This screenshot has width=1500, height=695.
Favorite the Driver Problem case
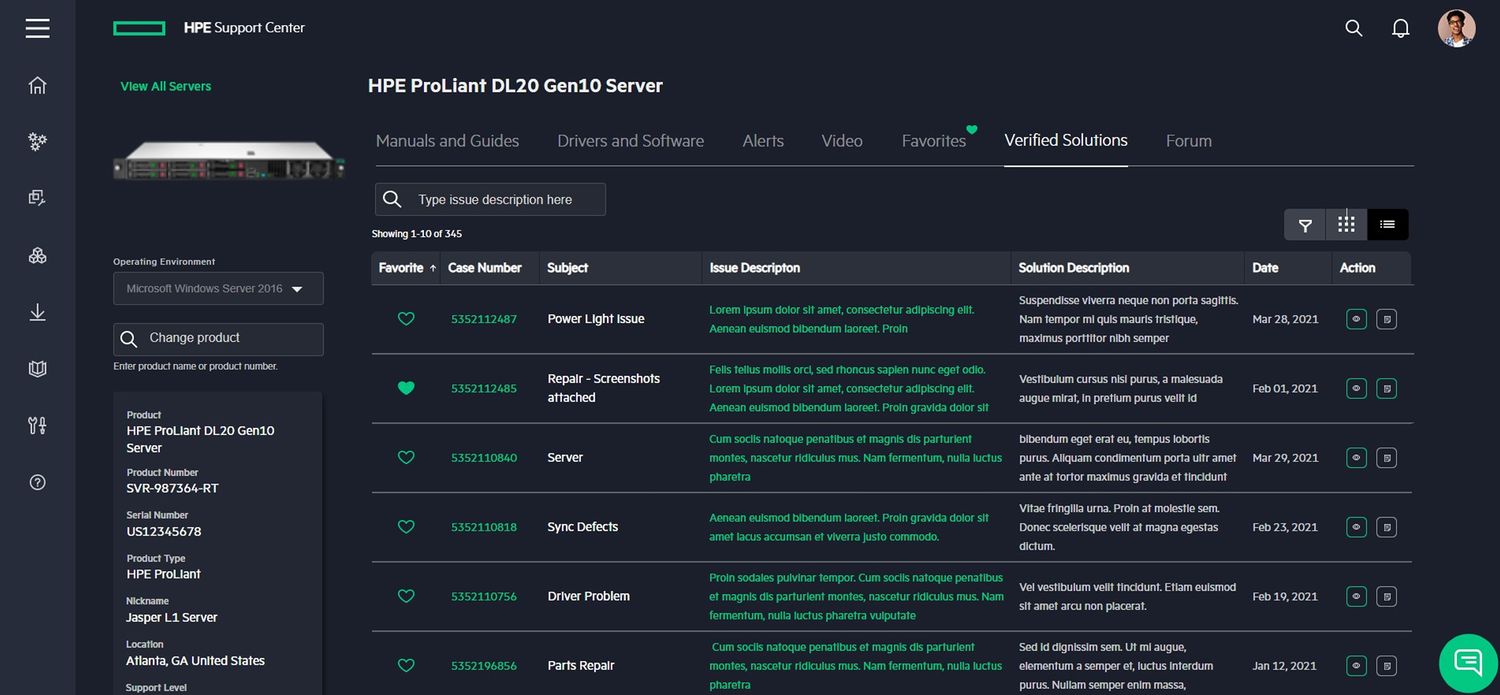coord(406,596)
